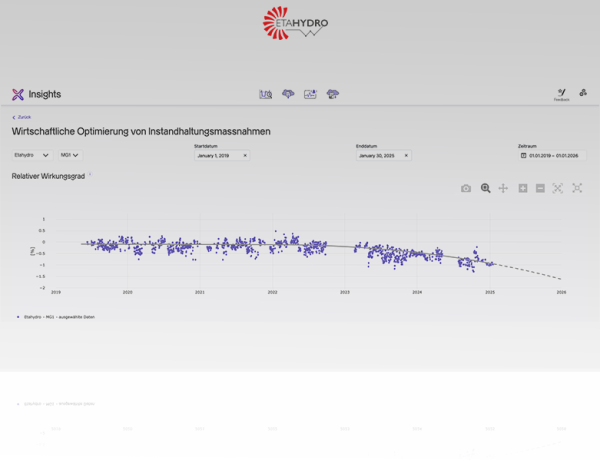Click the Relativer Wirkungsgrad heading

click(x=48, y=176)
